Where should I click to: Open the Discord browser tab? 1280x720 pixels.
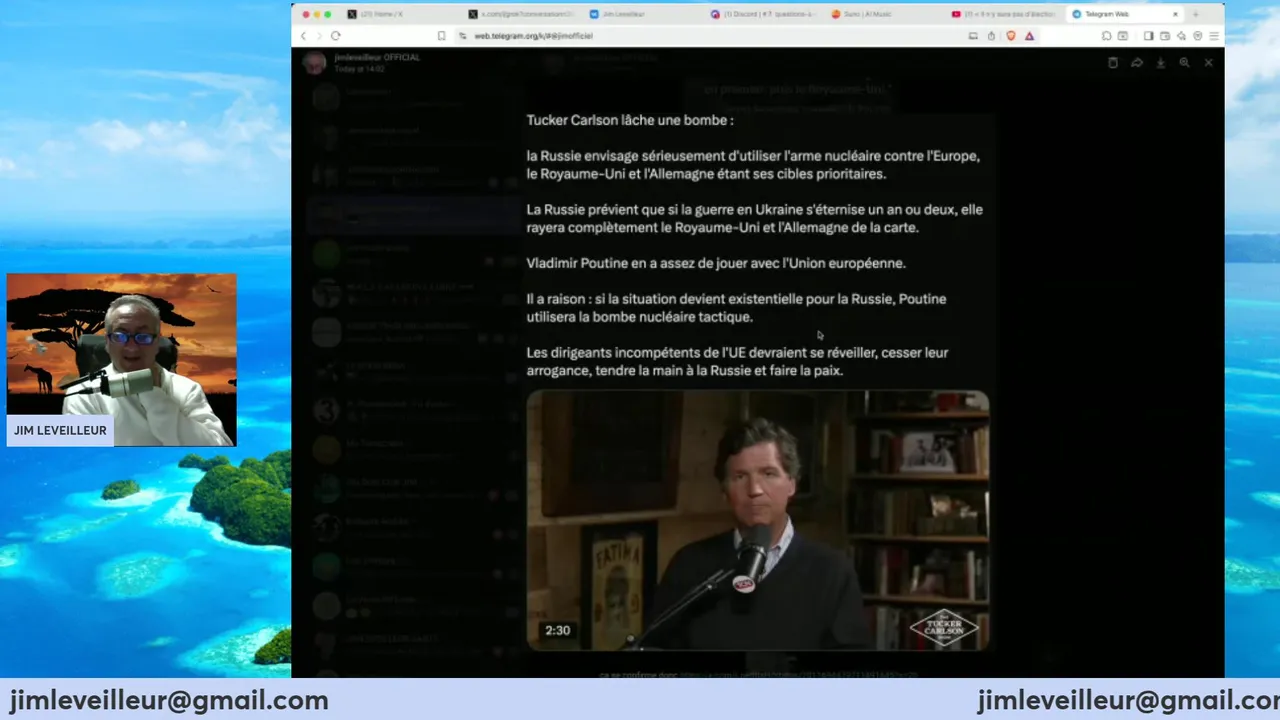[x=764, y=14]
